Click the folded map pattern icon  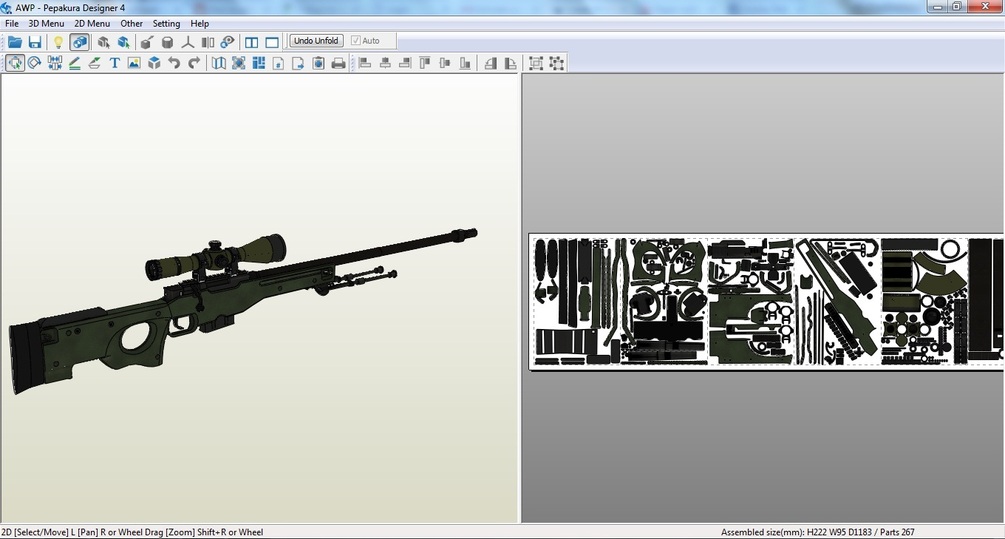[219, 63]
